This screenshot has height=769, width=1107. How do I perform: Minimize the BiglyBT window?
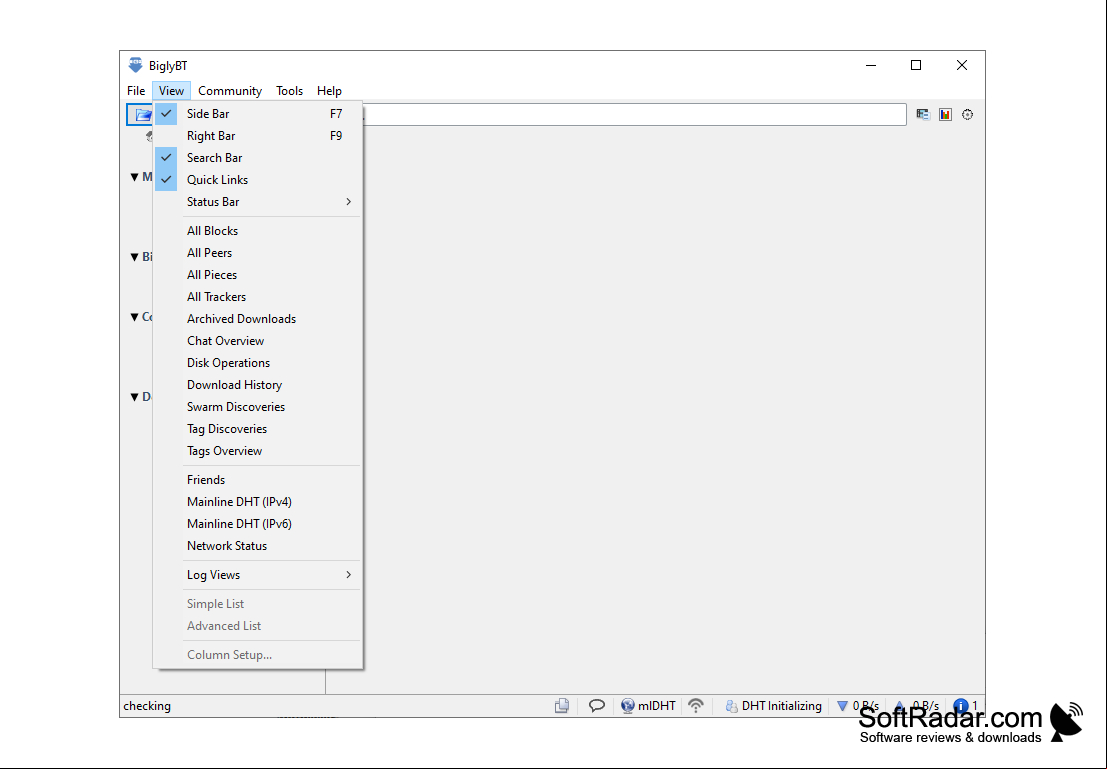point(871,65)
